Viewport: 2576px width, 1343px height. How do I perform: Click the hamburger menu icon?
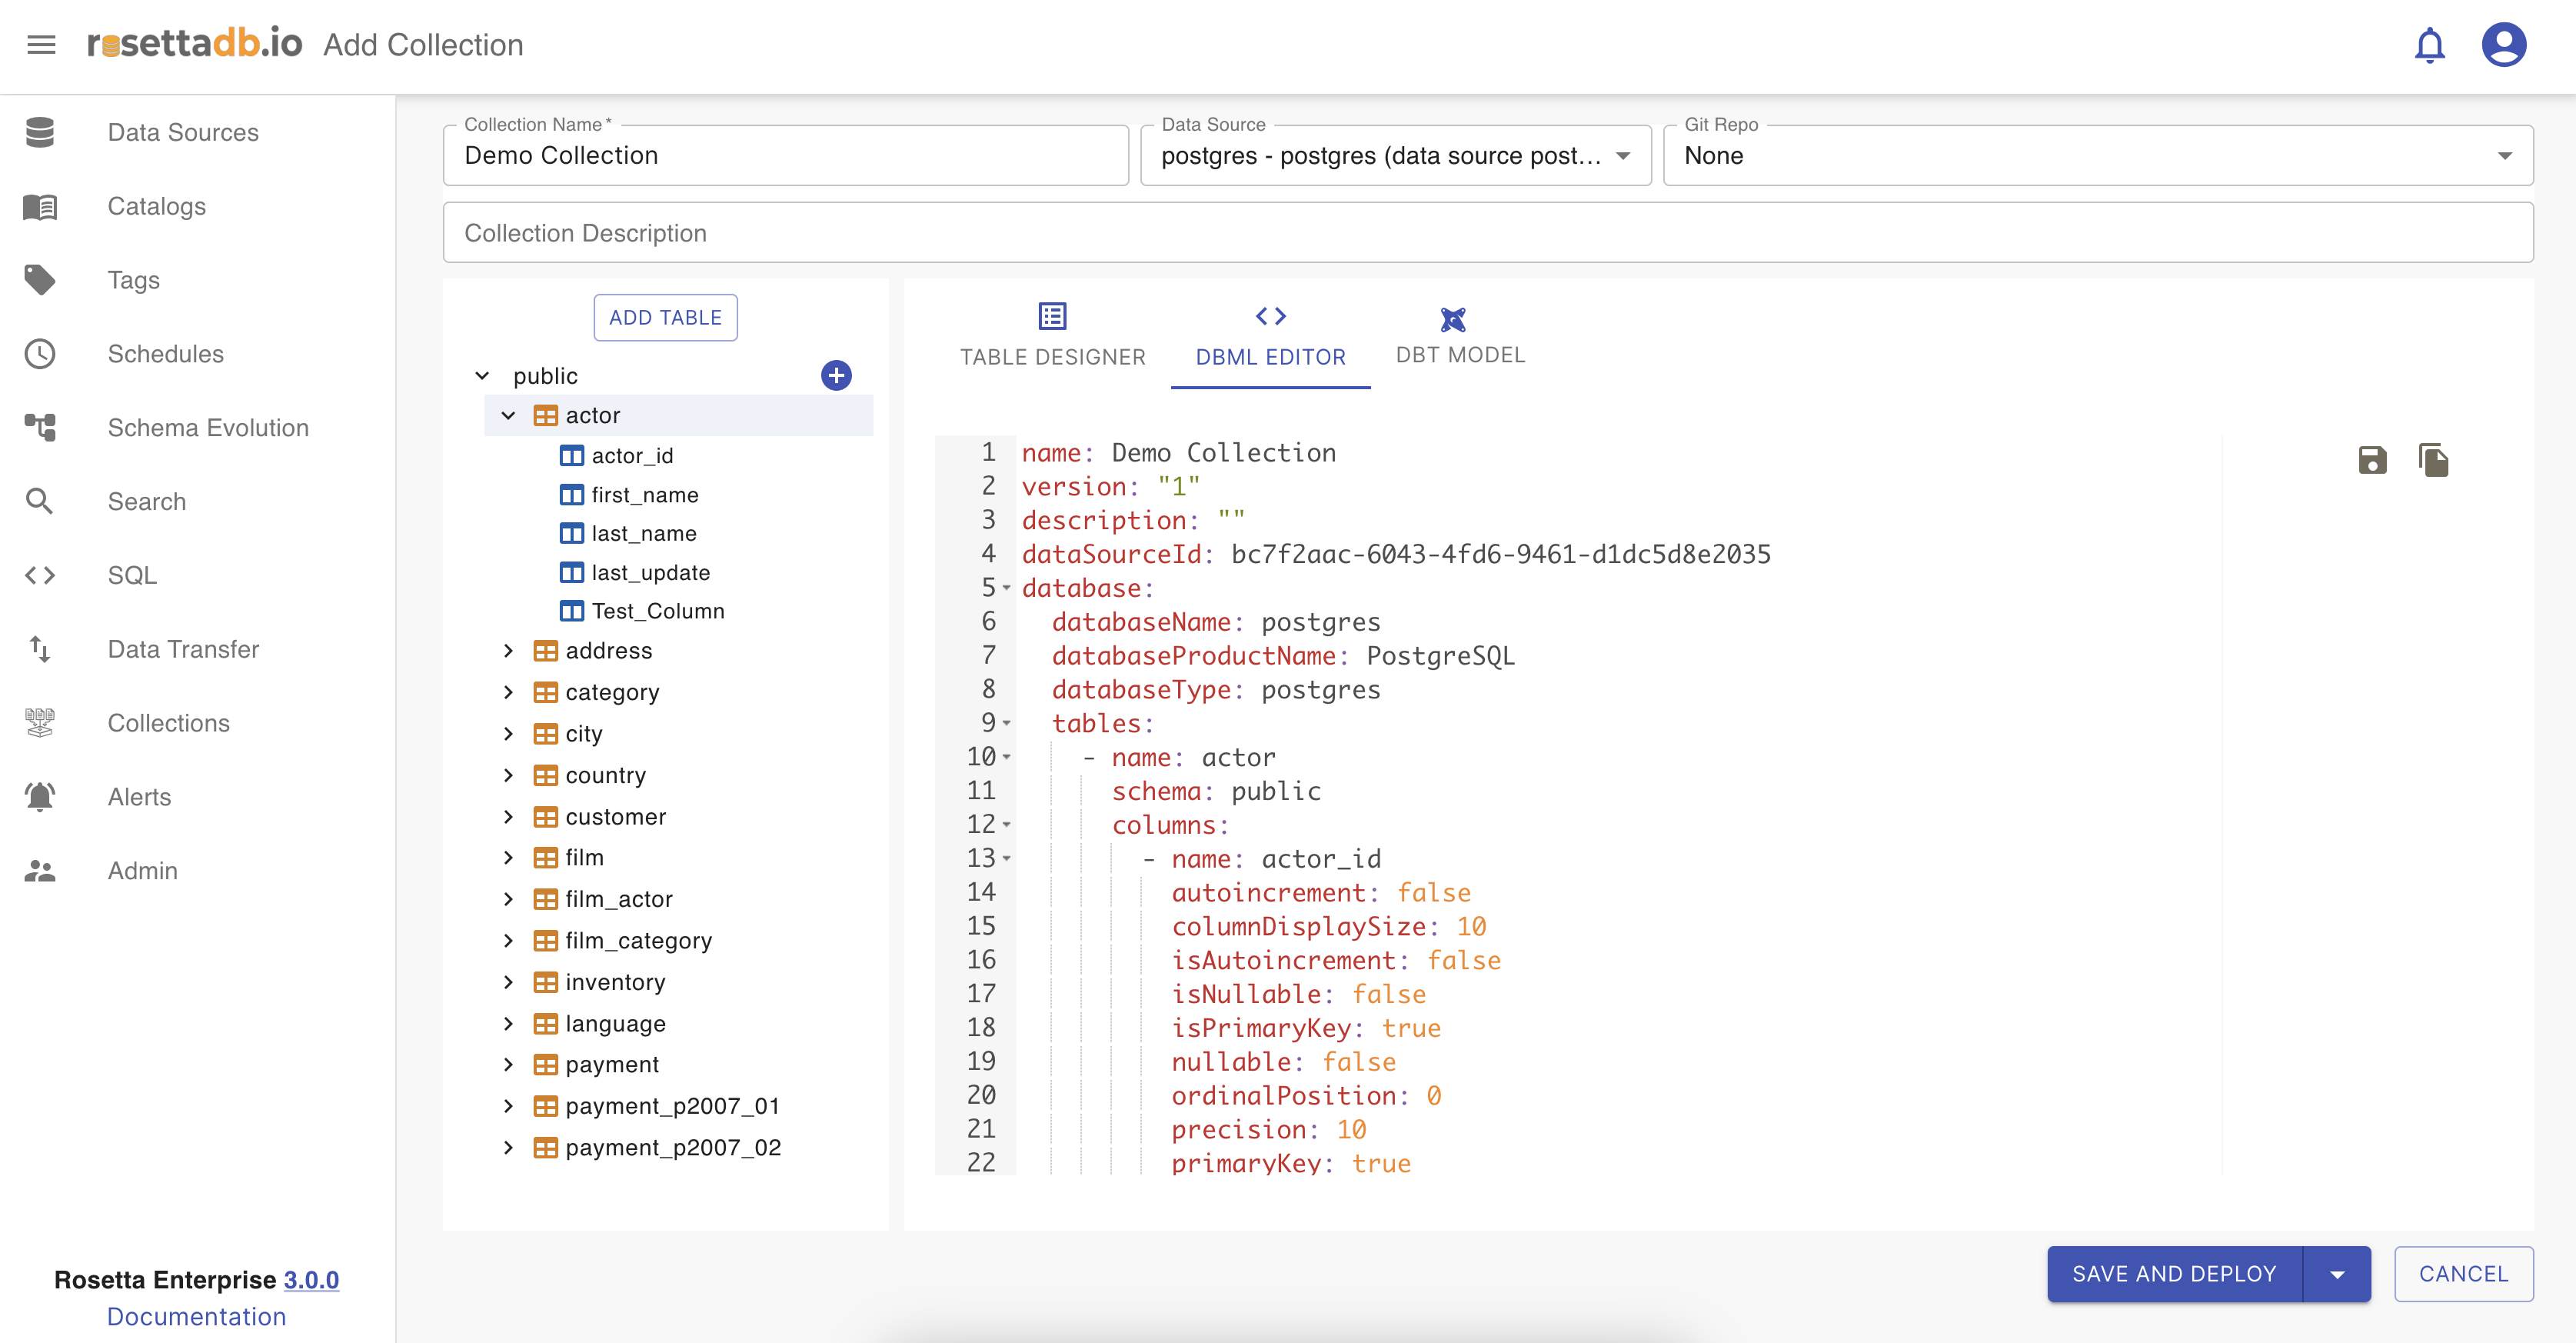[x=41, y=45]
